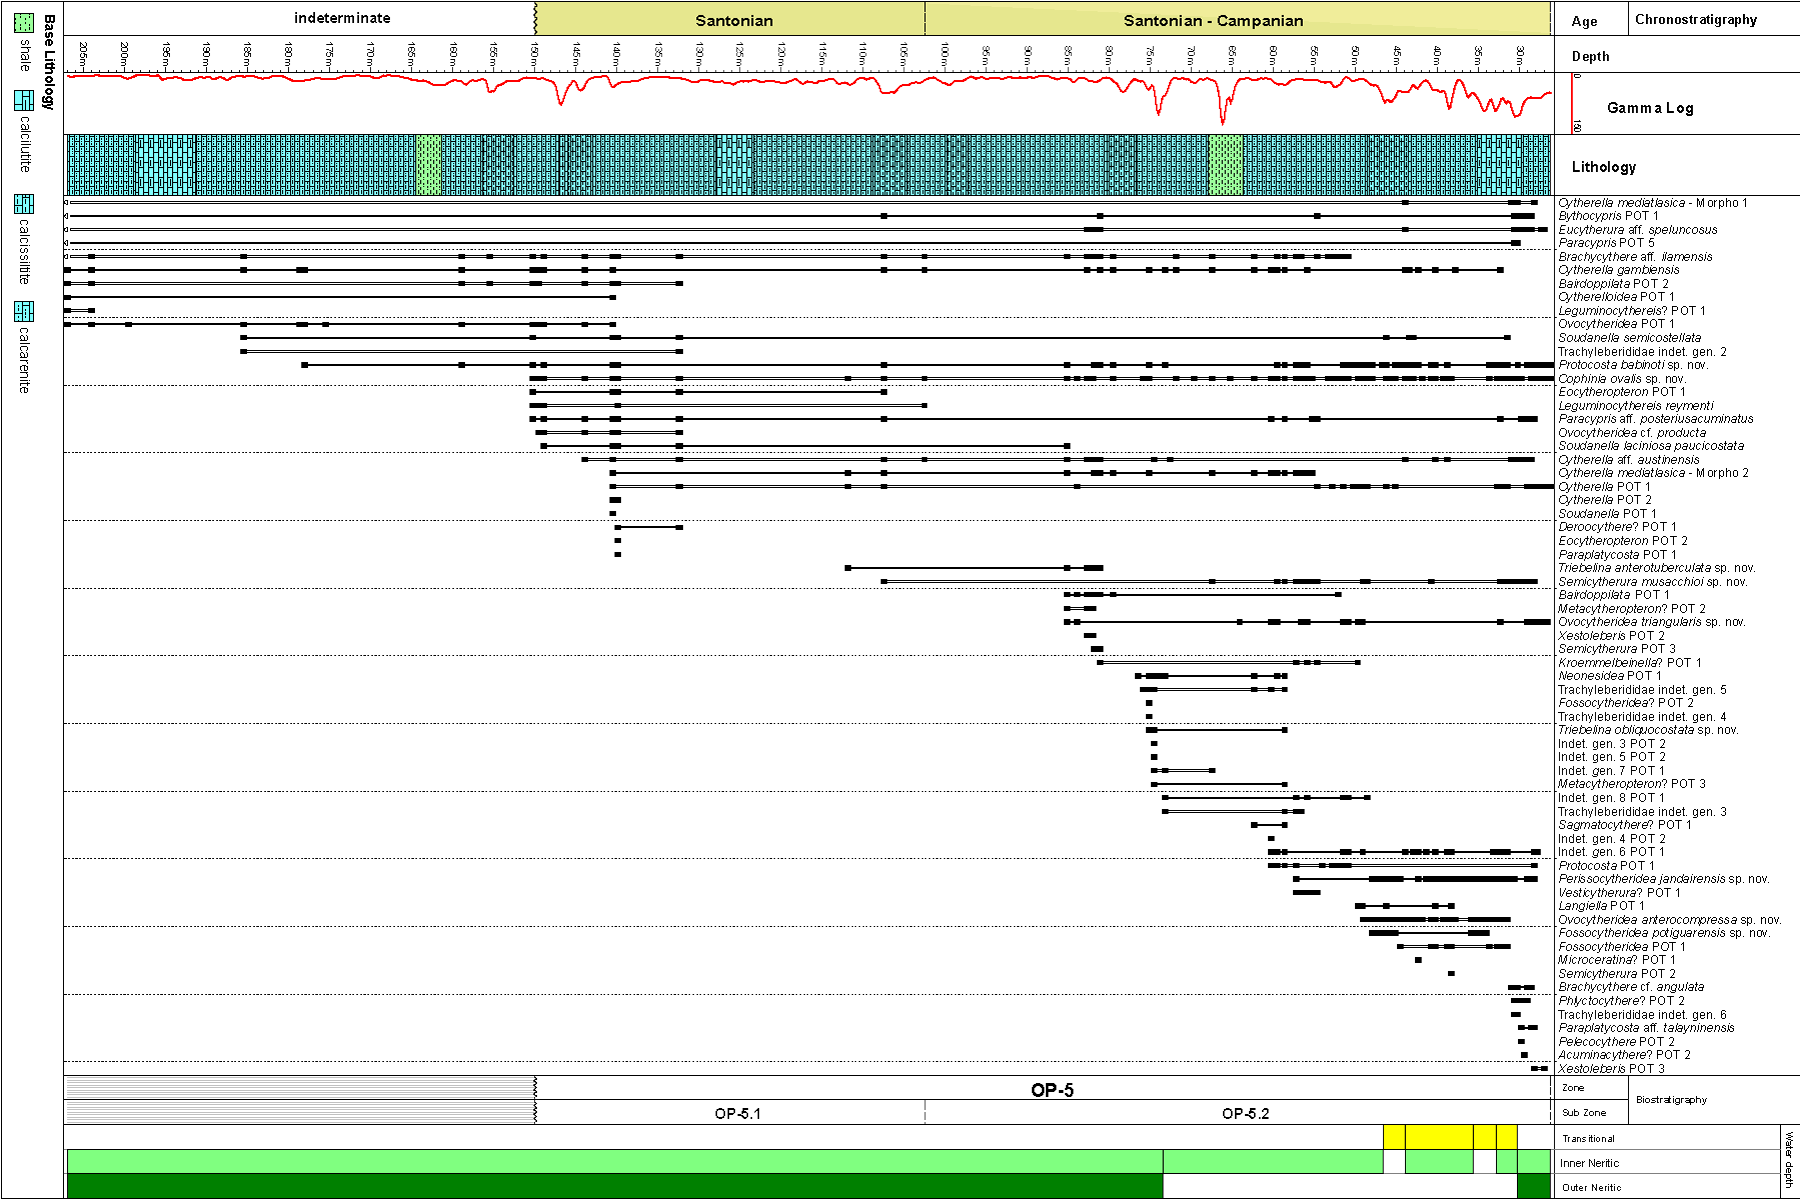The height and width of the screenshot is (1200, 1800).
Task: Click the Biostratigraphy panel label
Action: coord(1671,1100)
